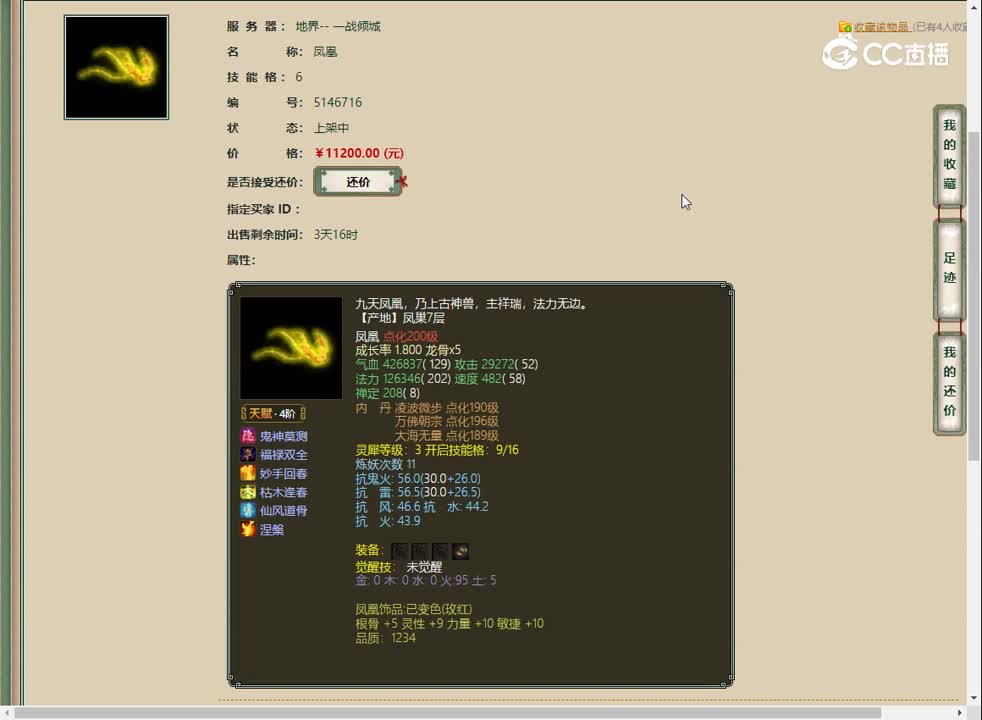Click the server name 地界-- 一战倾城

click(x=338, y=26)
